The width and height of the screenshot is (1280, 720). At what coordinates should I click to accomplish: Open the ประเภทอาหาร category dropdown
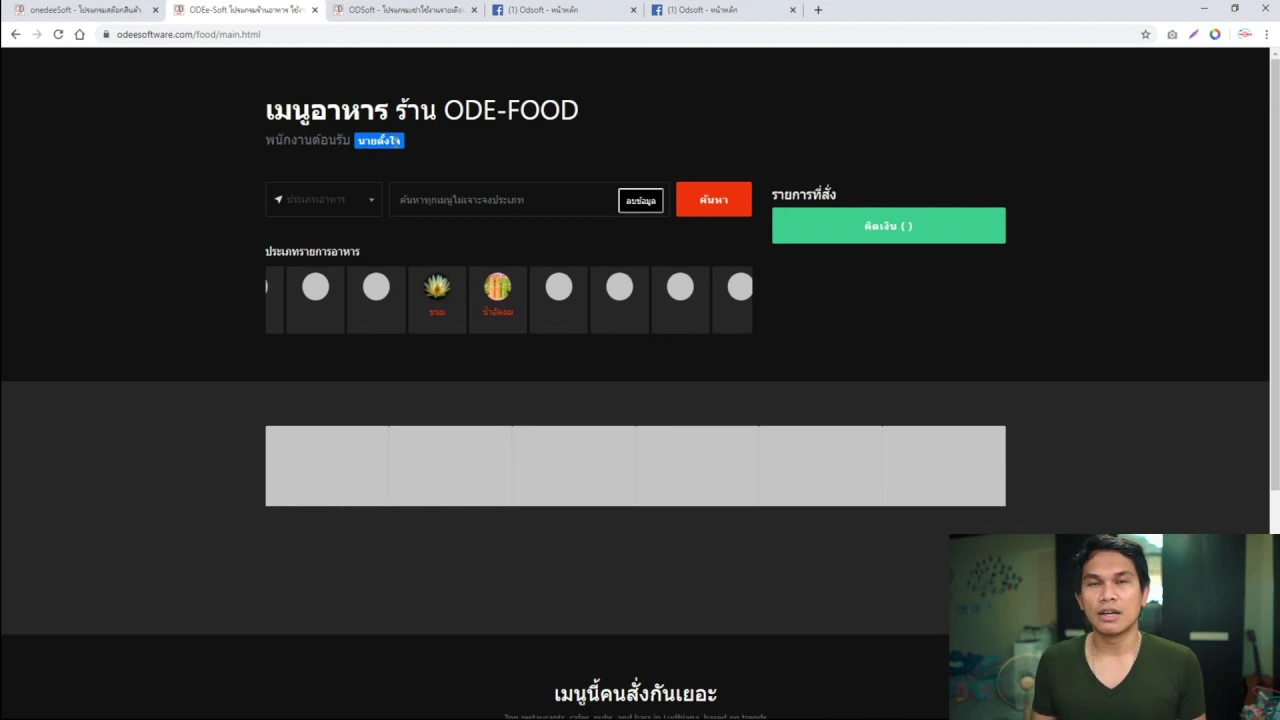(x=323, y=199)
